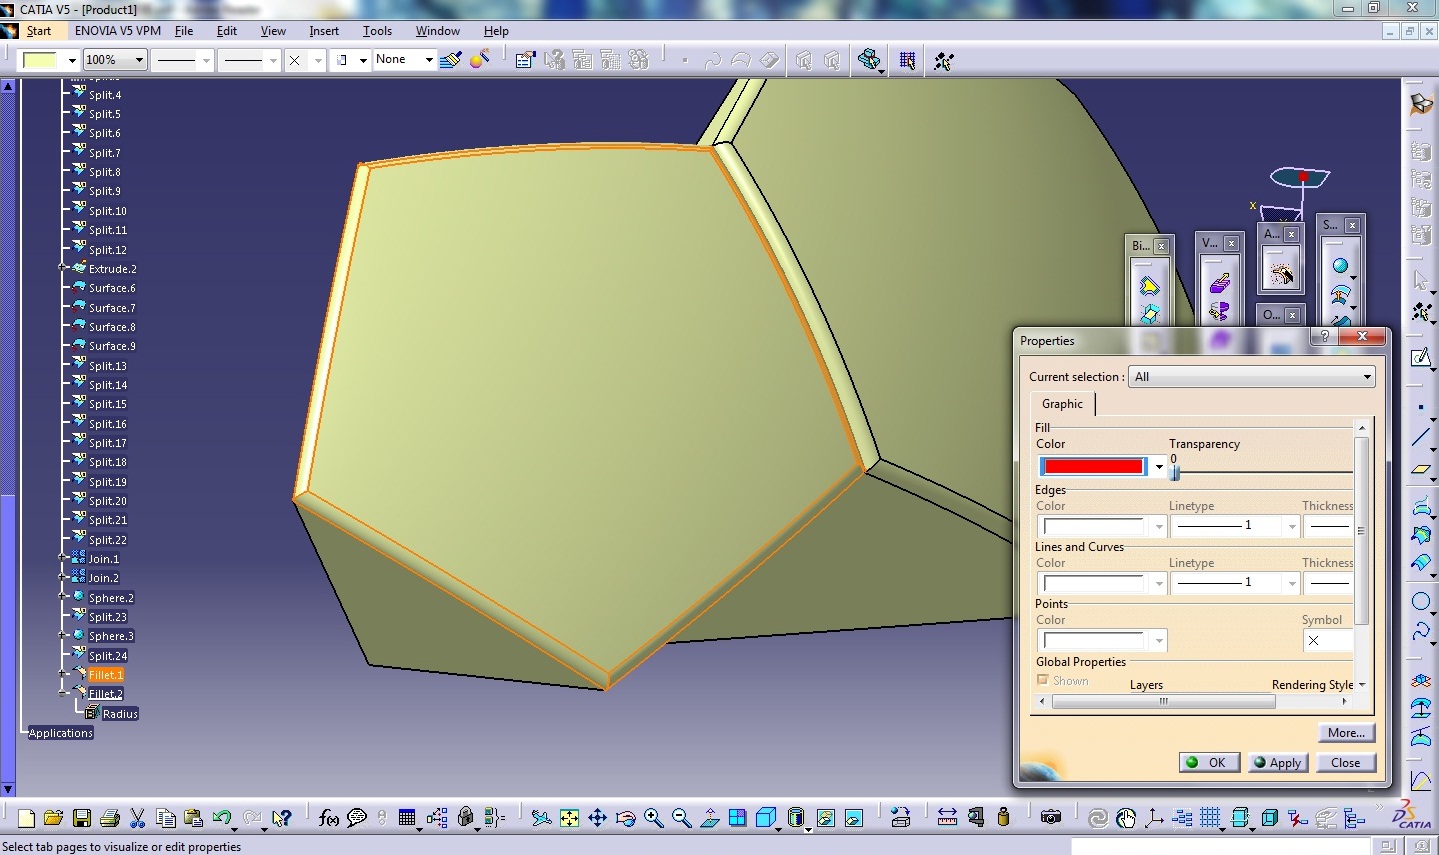Click the Measure Between ruler icon
Screen dimensions: 1439x855
[947, 818]
